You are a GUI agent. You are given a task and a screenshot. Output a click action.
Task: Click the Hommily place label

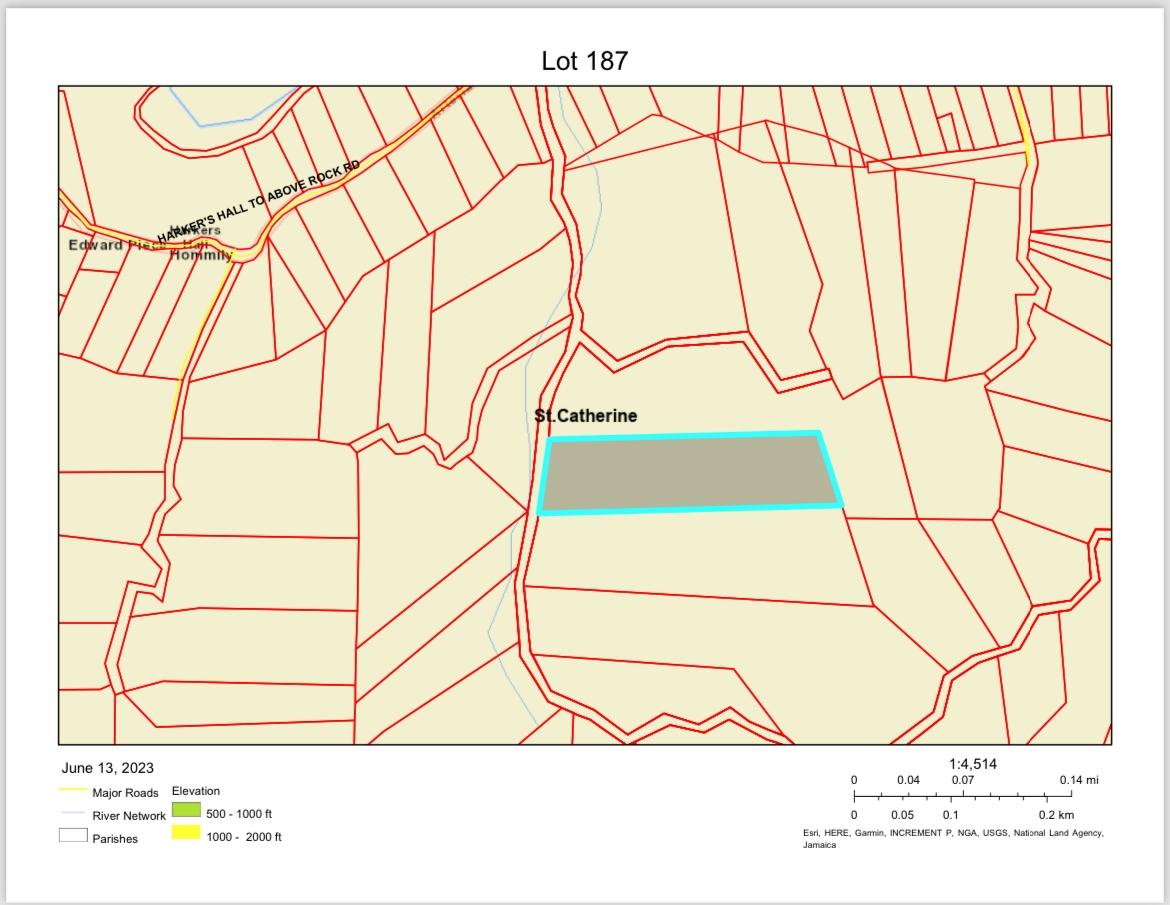pyautogui.click(x=200, y=255)
